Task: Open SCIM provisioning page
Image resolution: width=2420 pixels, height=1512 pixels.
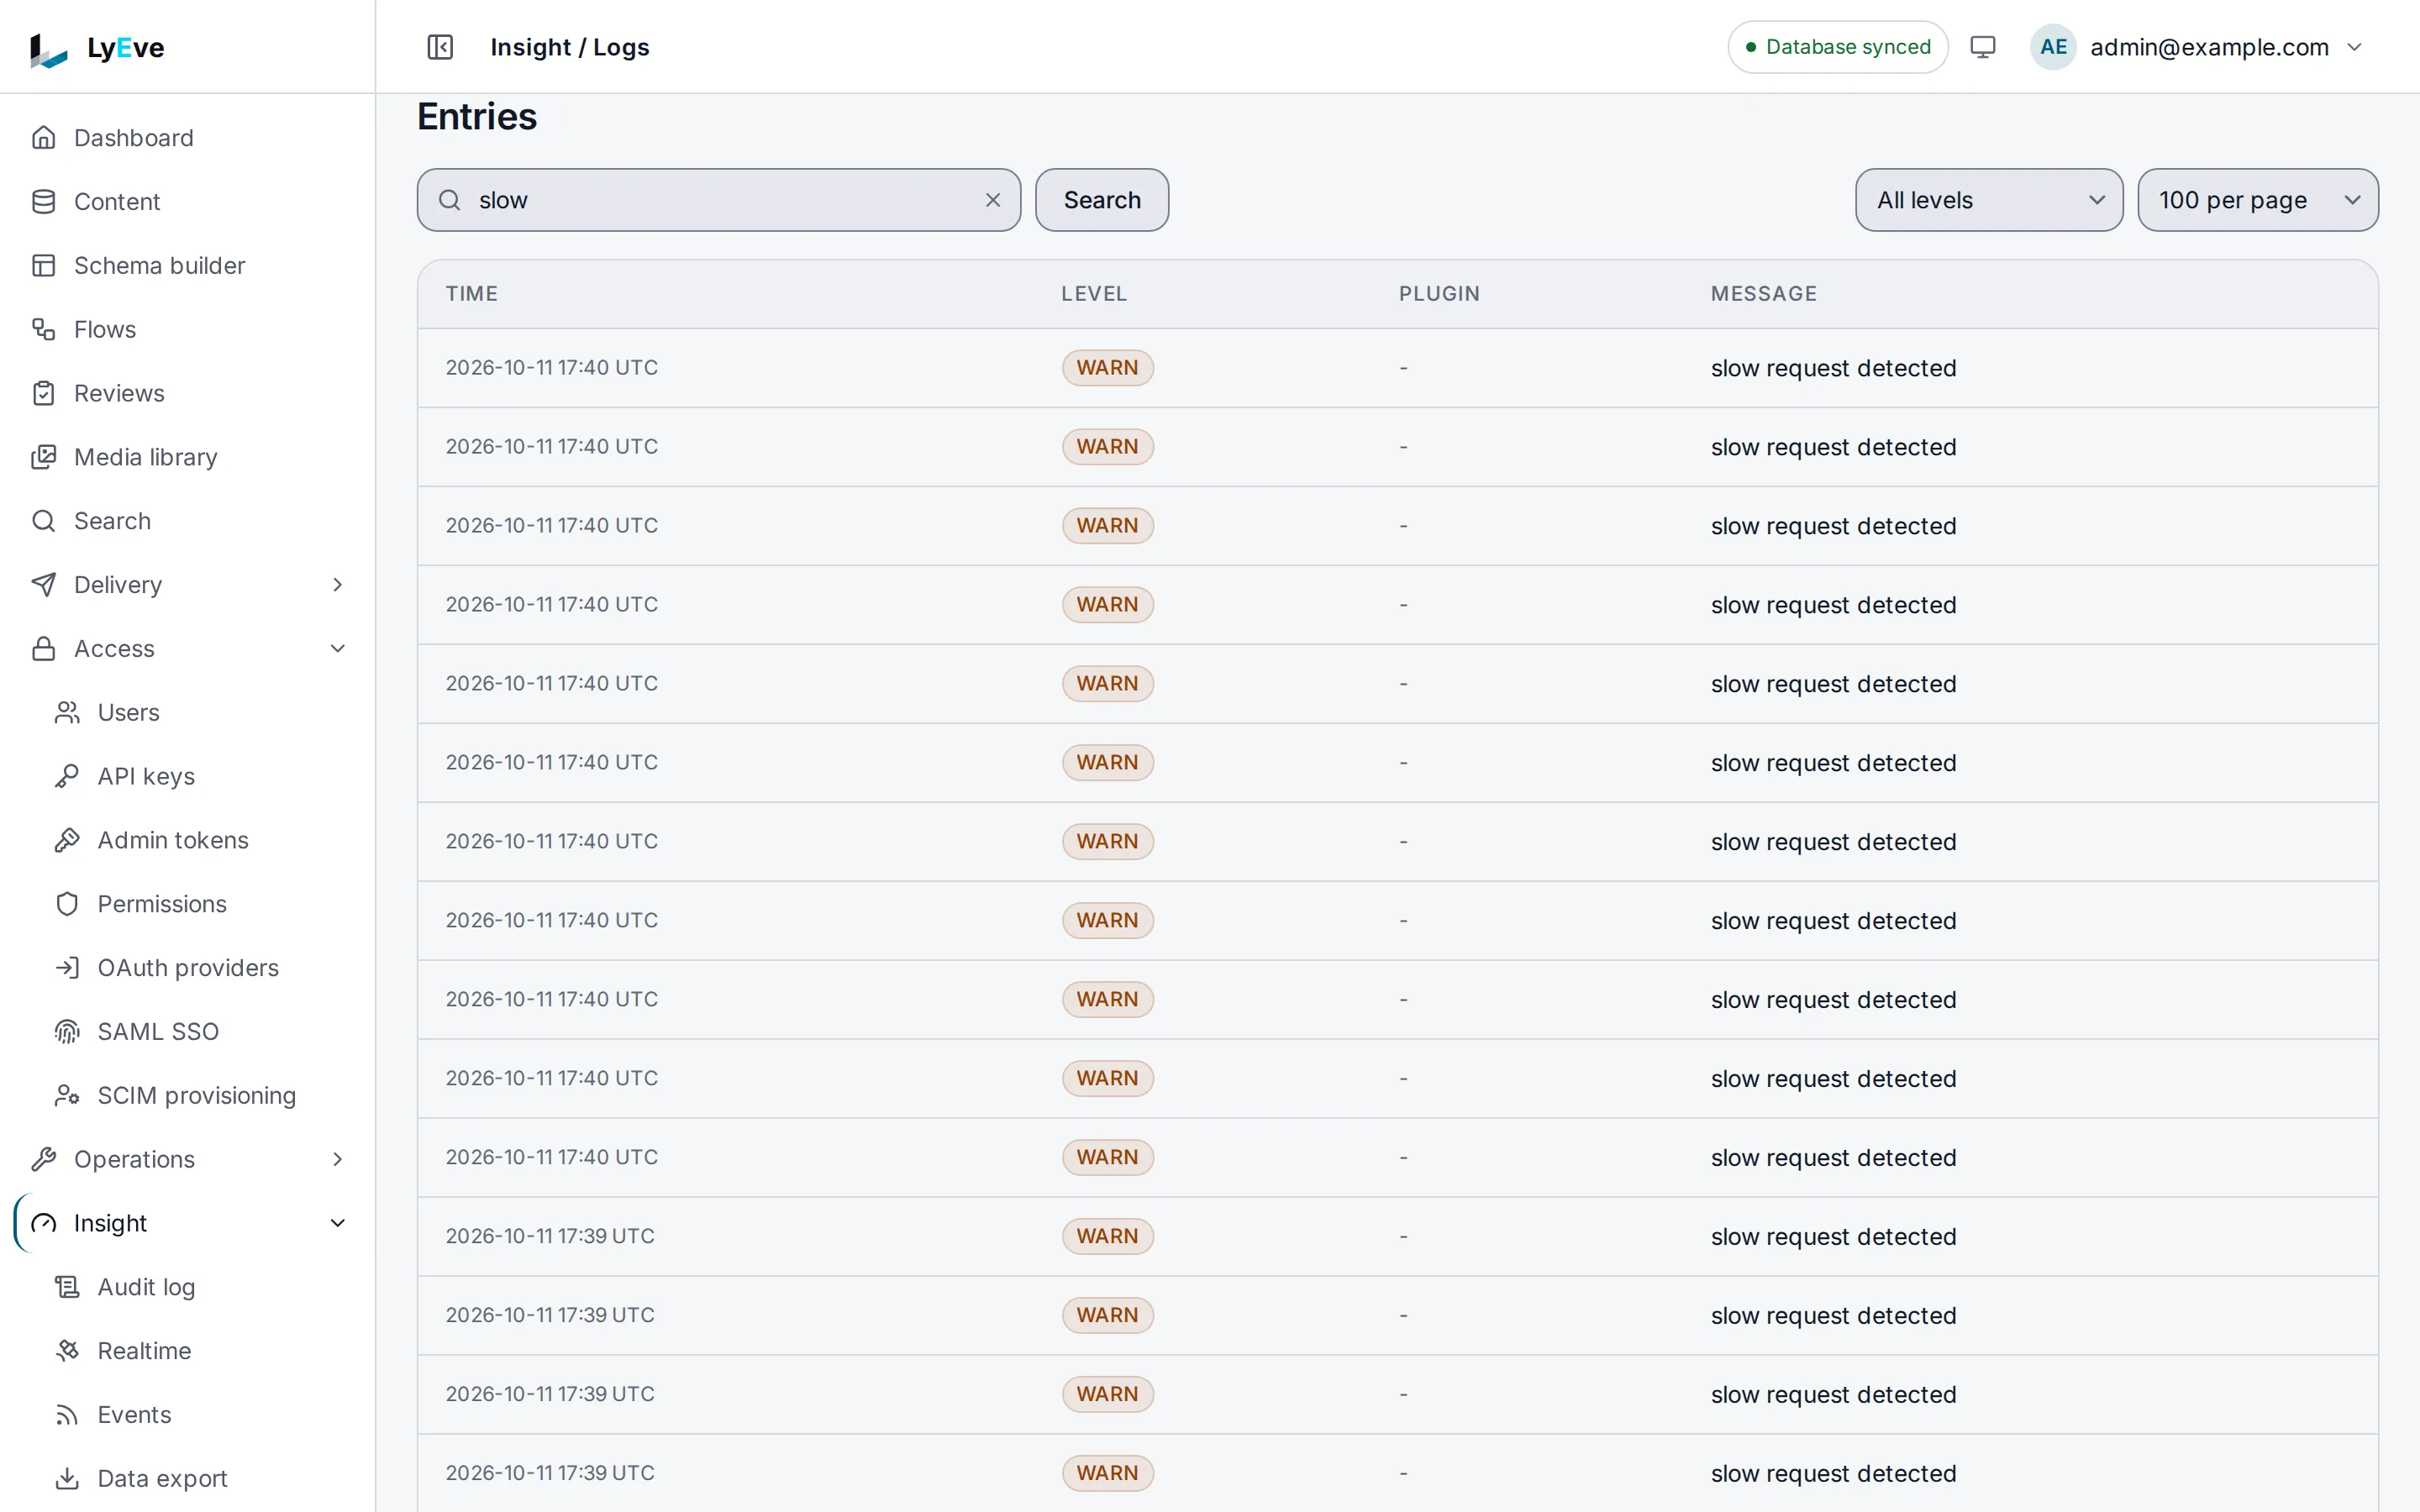Action: click(x=197, y=1095)
